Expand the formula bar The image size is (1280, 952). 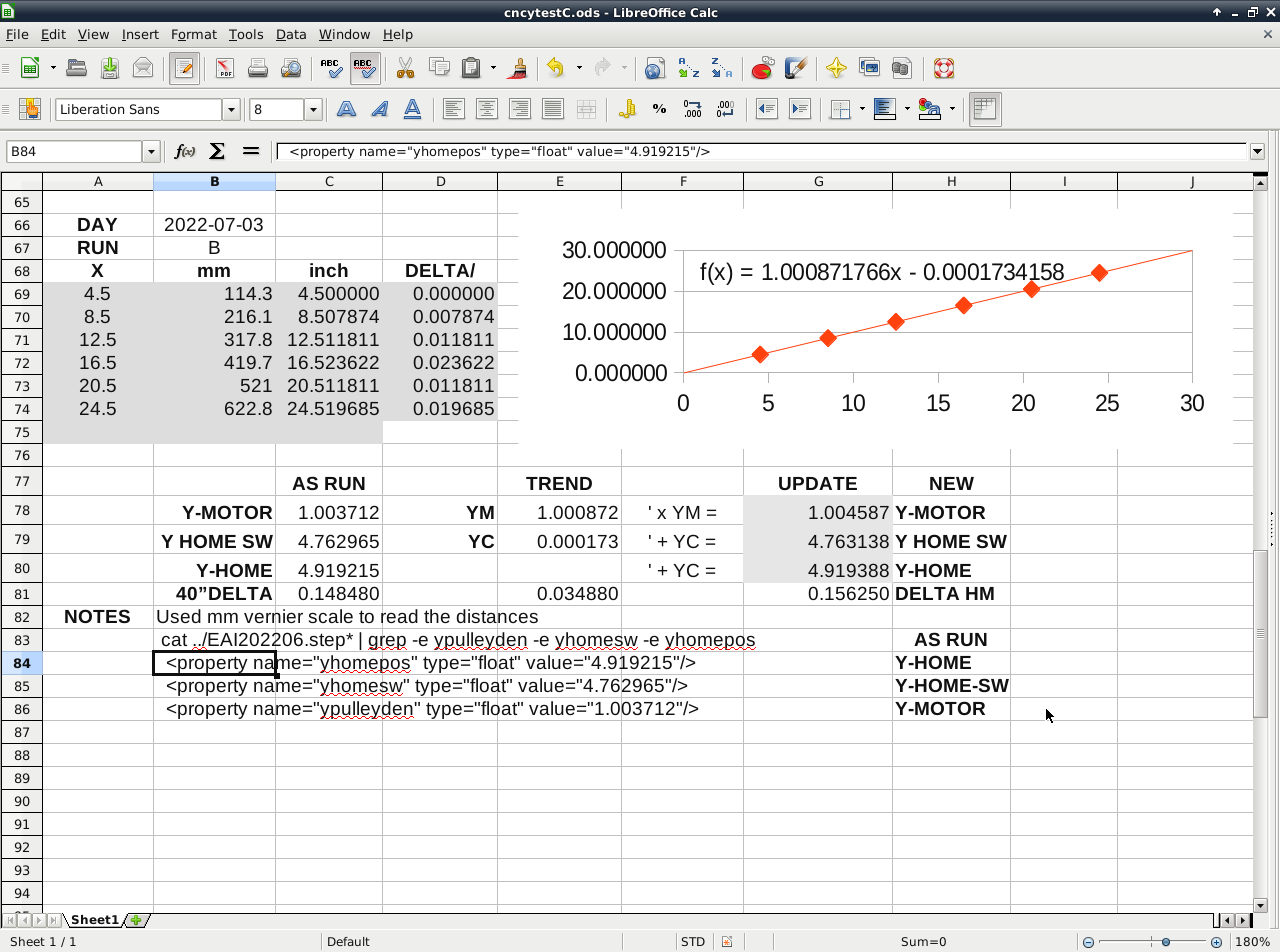1257,152
